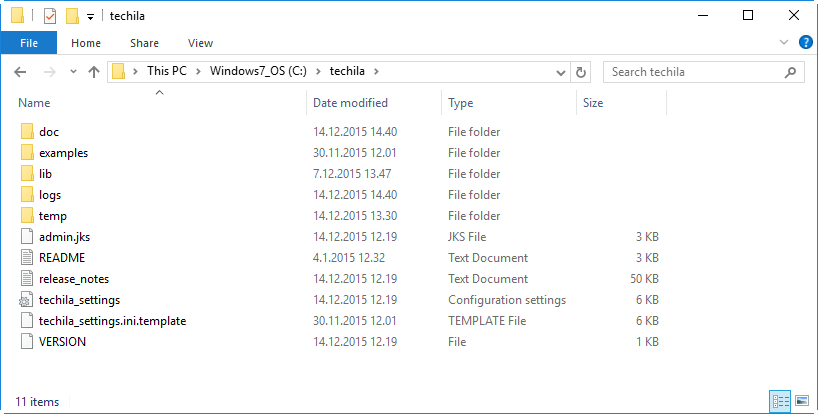Switch to Large icons view layout
The width and height of the screenshot is (818, 414).
(x=801, y=401)
